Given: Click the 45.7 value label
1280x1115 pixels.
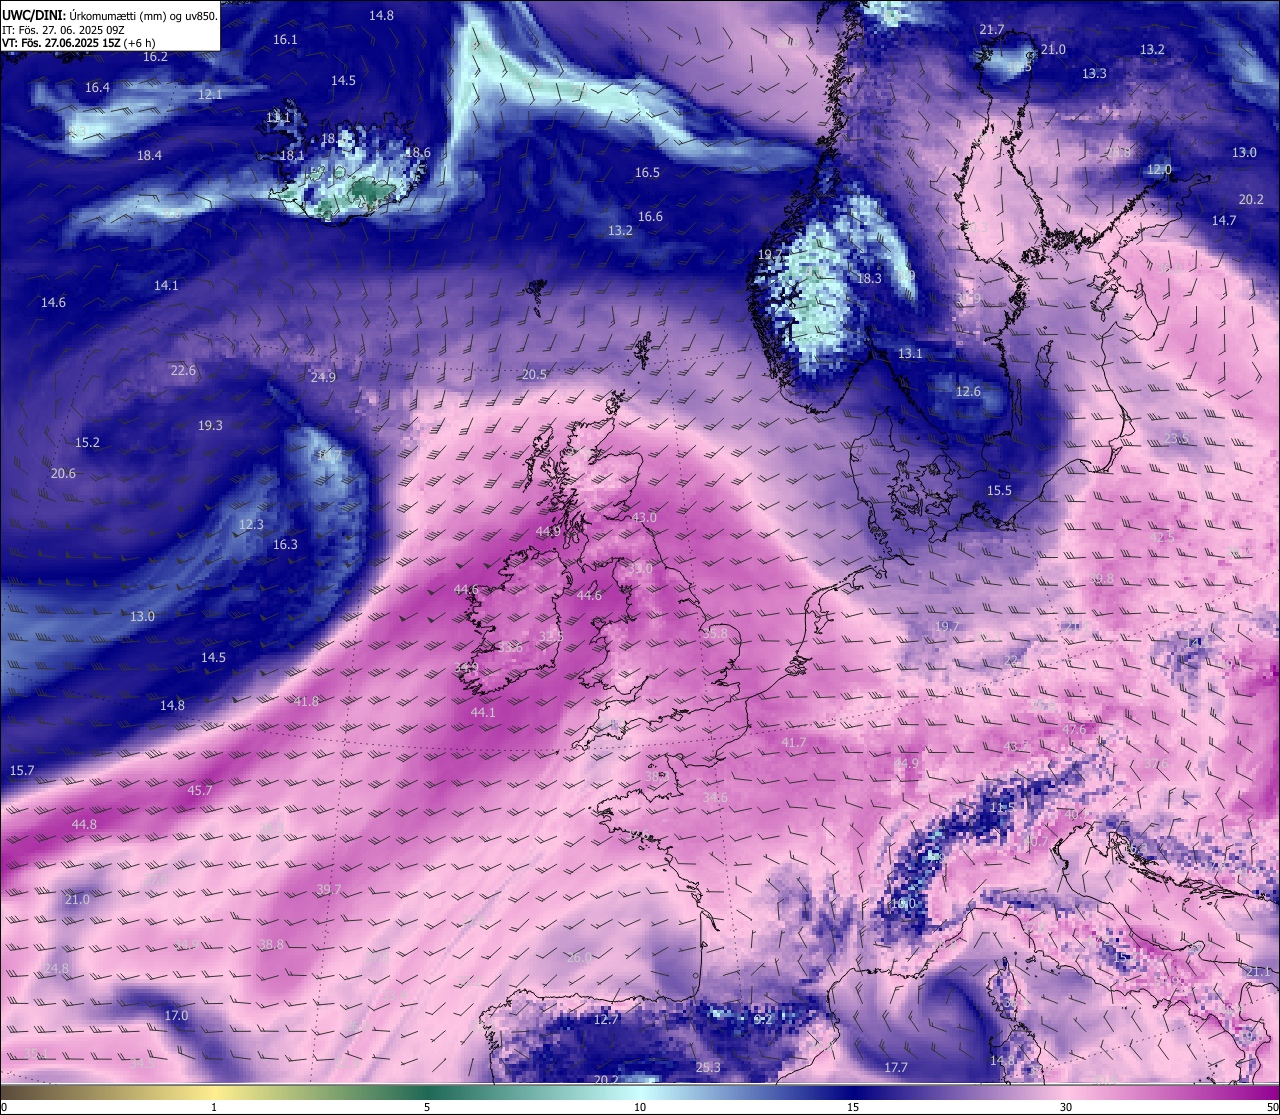Looking at the screenshot, I should (x=200, y=791).
